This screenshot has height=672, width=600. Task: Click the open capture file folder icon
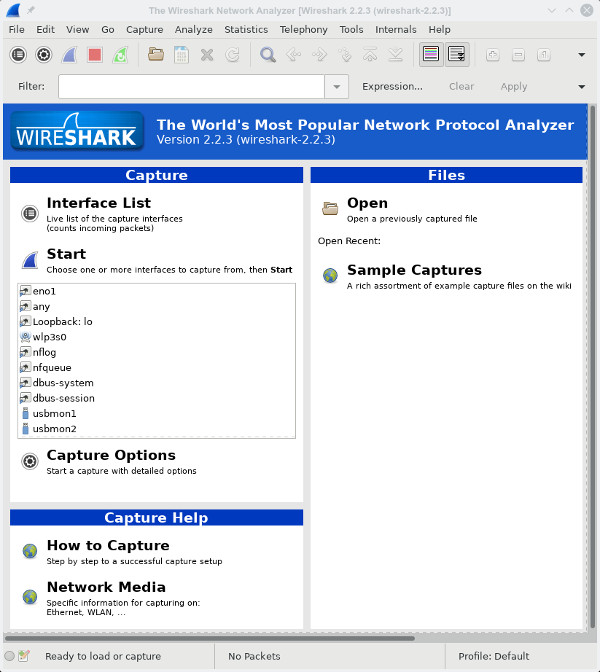156,55
